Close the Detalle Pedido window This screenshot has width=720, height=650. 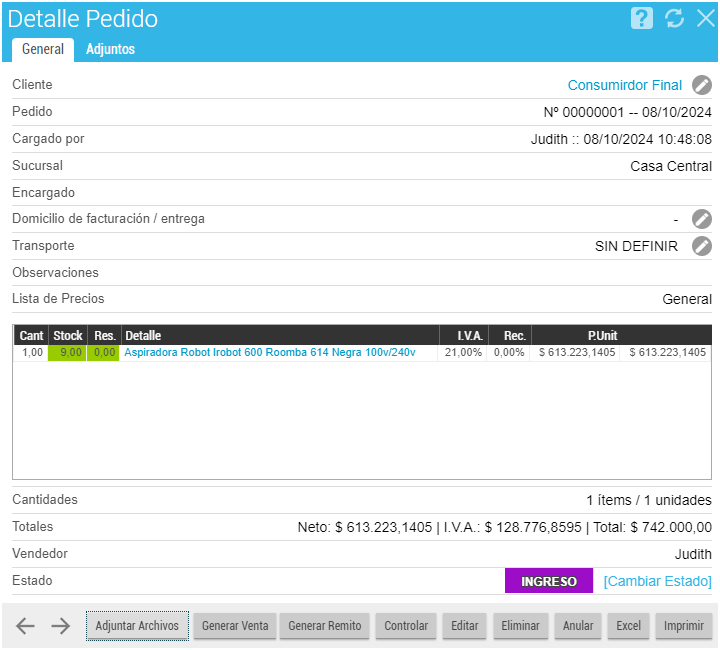coord(705,18)
